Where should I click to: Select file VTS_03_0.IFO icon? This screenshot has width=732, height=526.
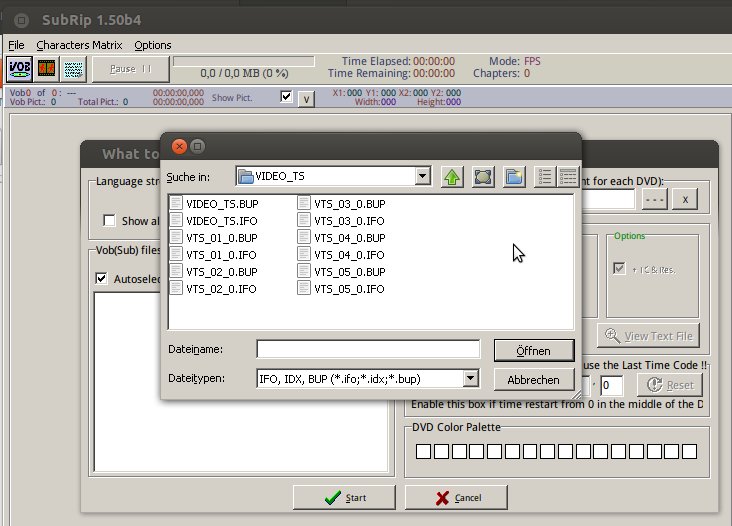304,220
